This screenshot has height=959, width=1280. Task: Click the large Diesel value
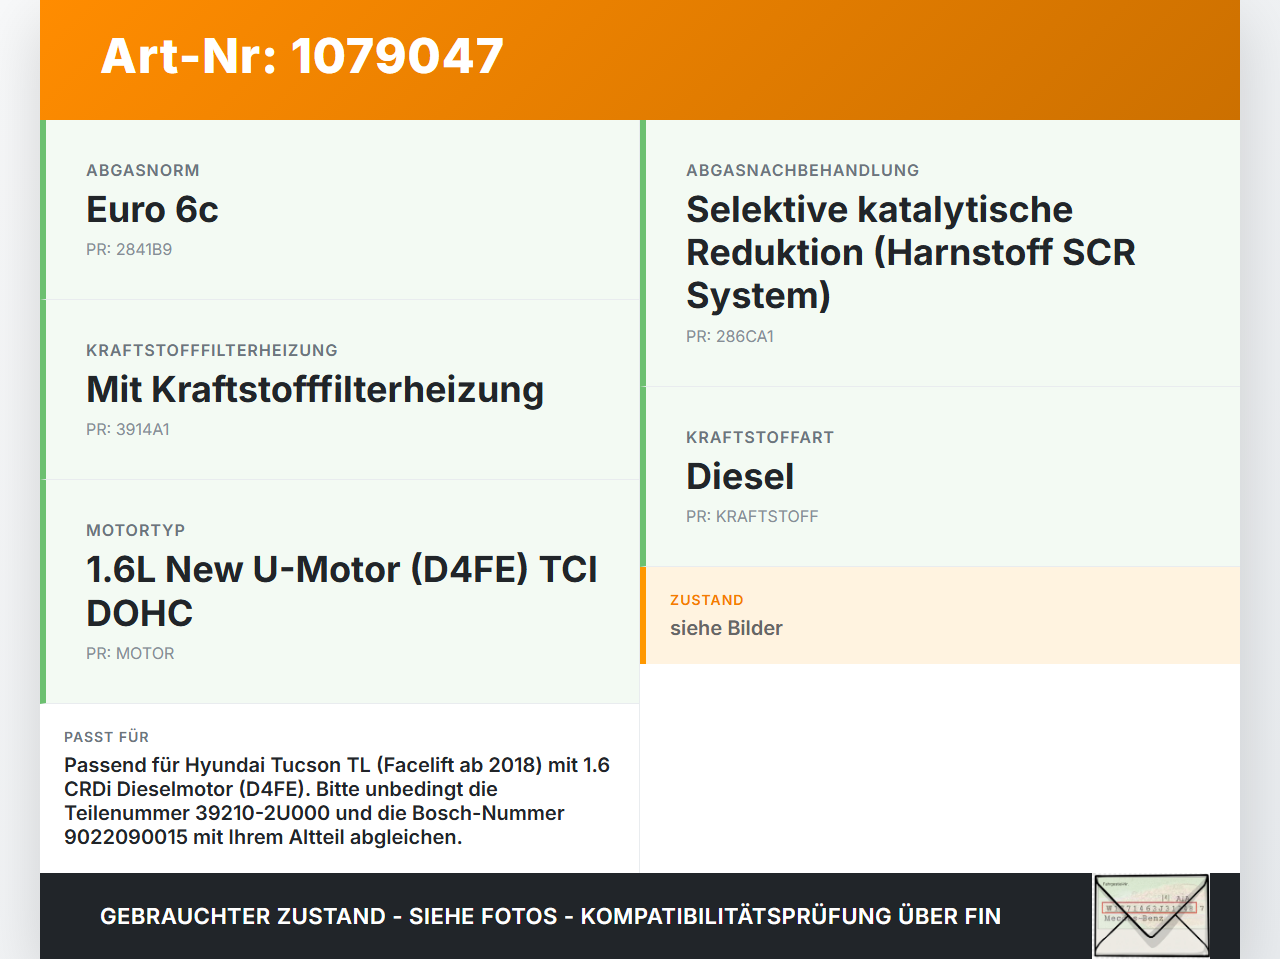740,476
